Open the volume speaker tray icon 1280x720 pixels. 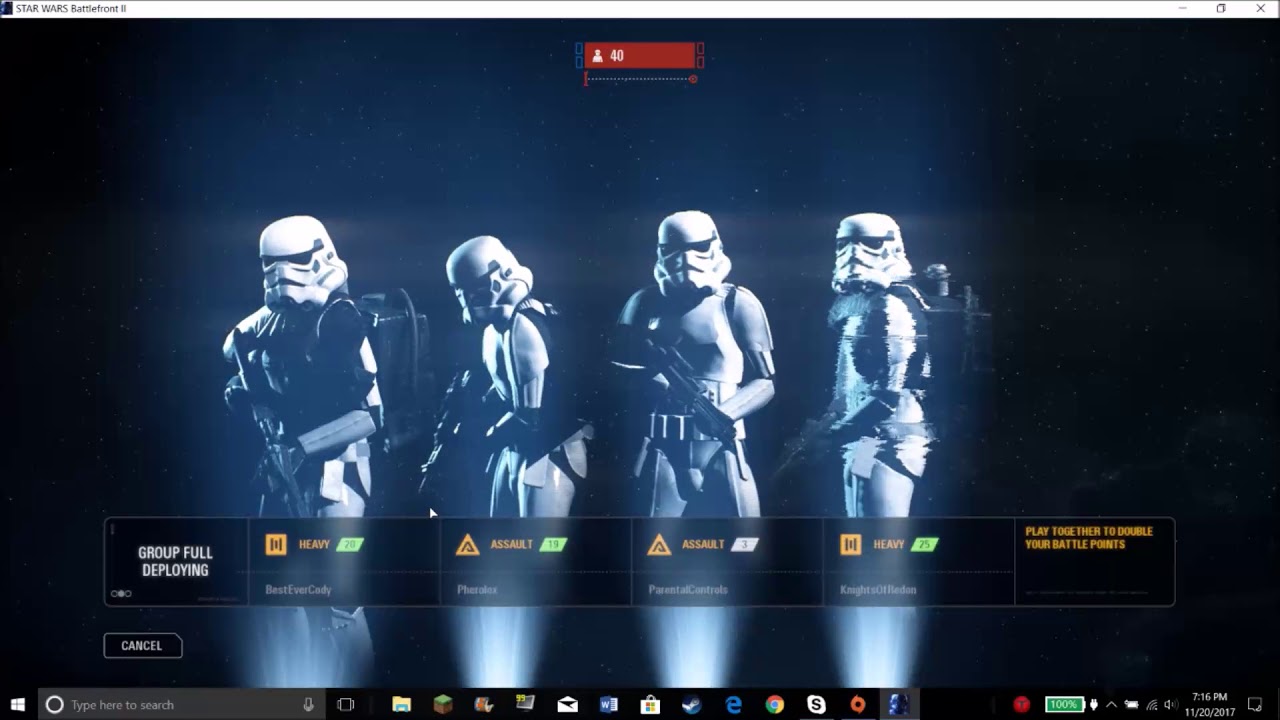pos(1171,705)
